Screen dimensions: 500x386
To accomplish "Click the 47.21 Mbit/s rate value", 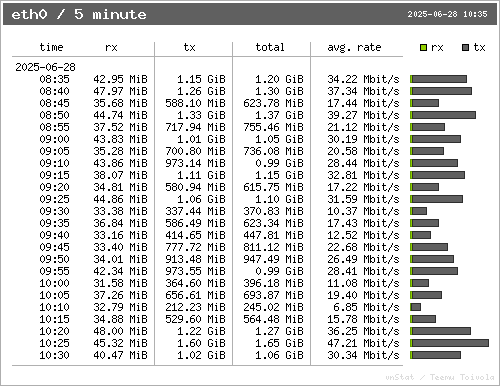I will (x=363, y=343).
